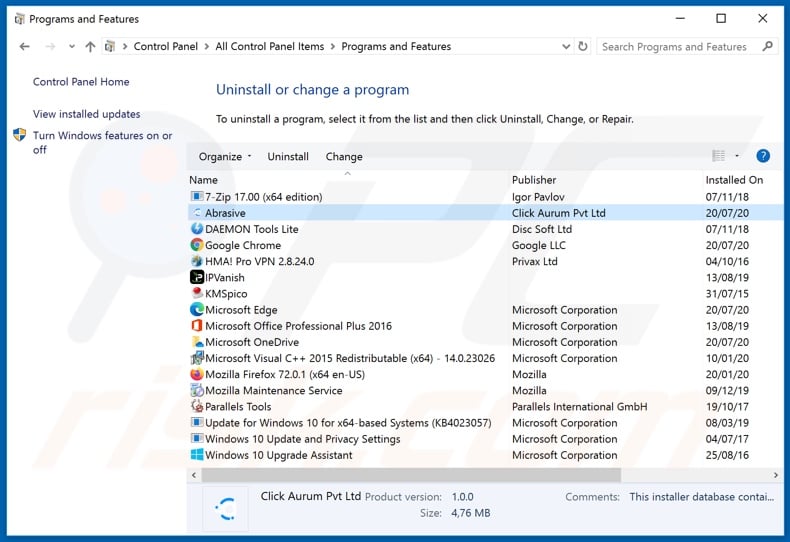Select Mozilla Firefox 72.0.1 entry

point(285,374)
